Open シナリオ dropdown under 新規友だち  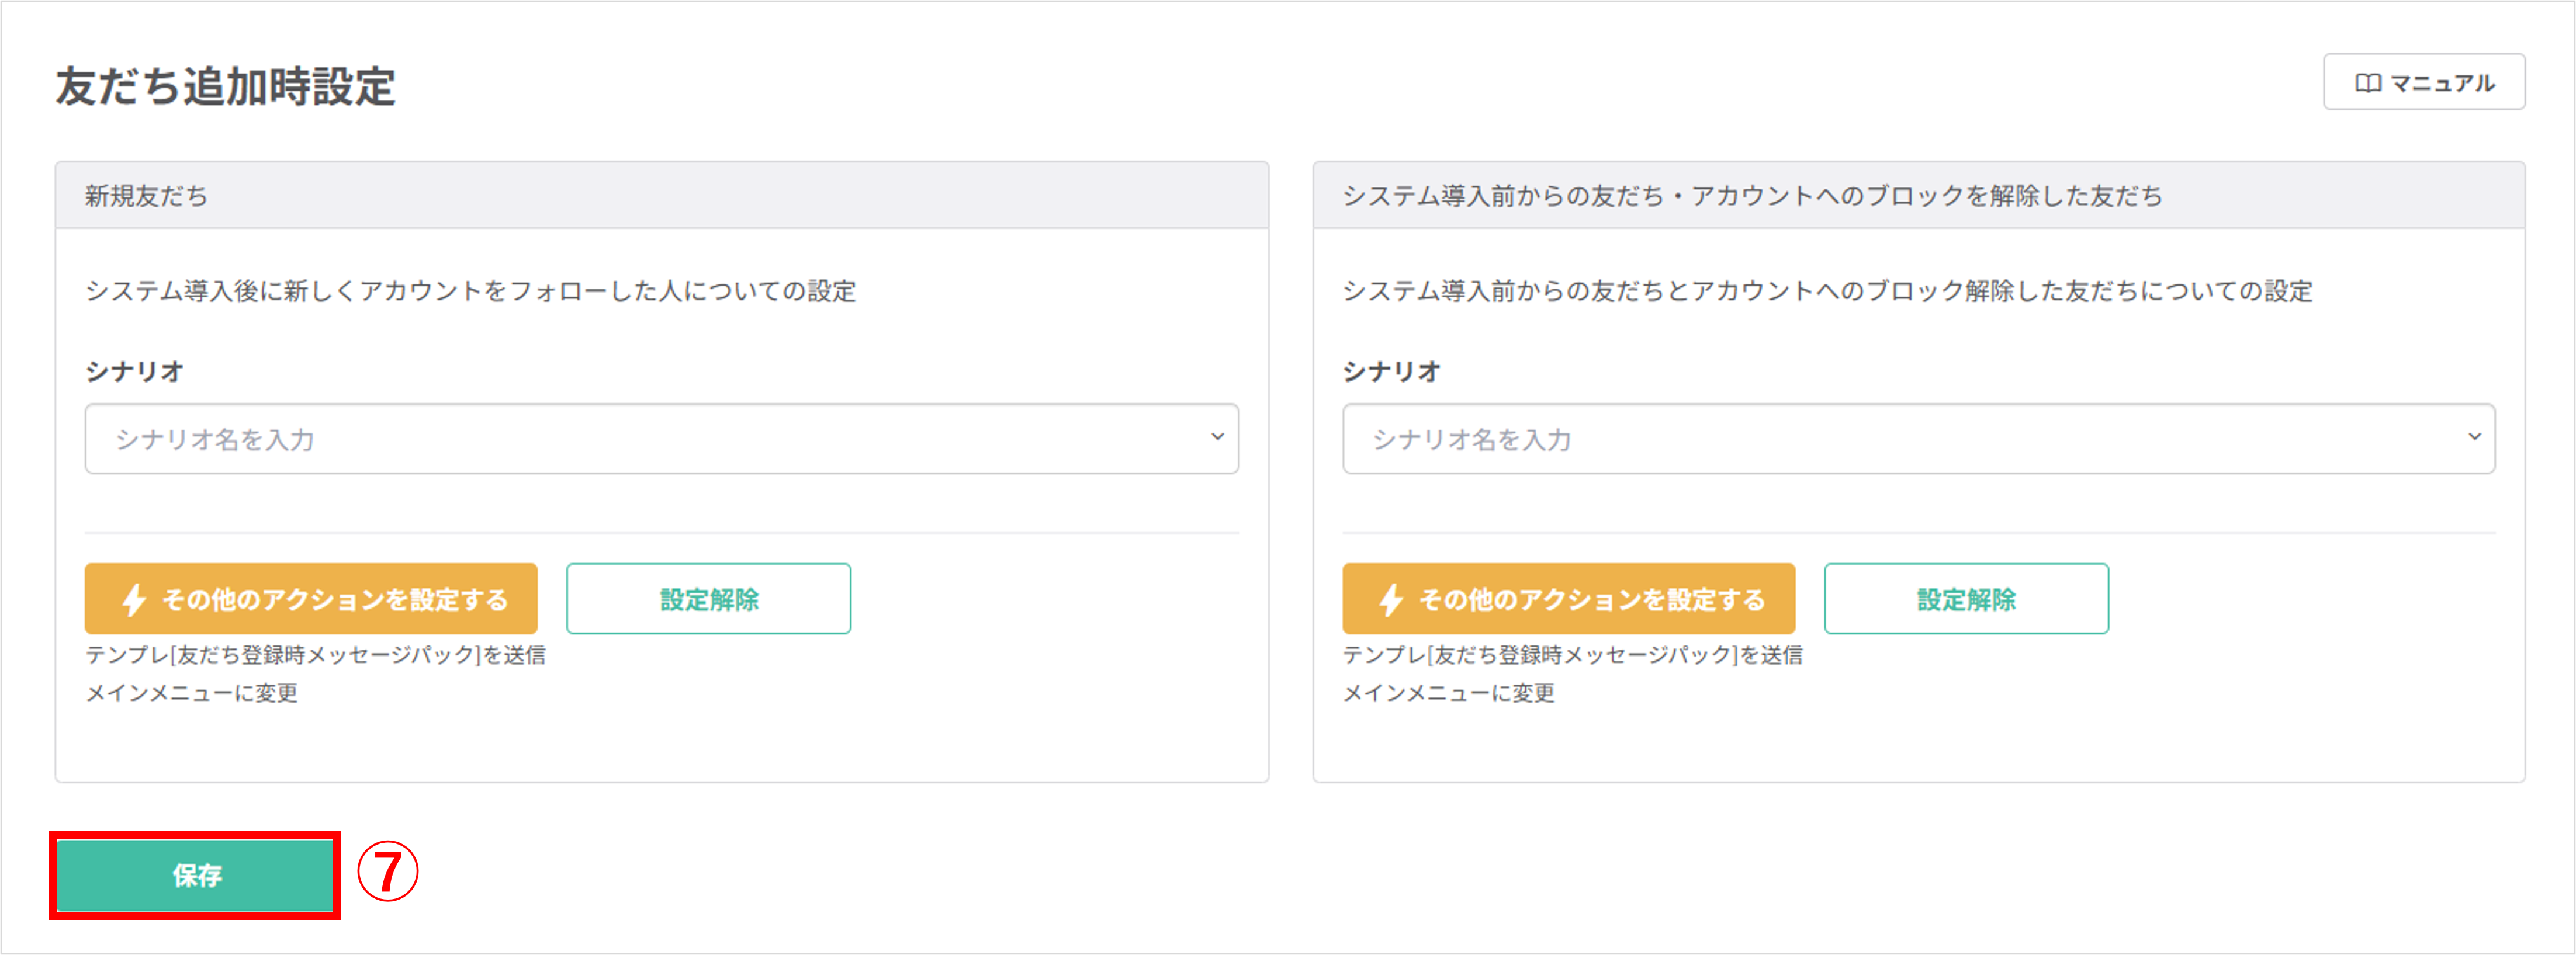click(661, 439)
